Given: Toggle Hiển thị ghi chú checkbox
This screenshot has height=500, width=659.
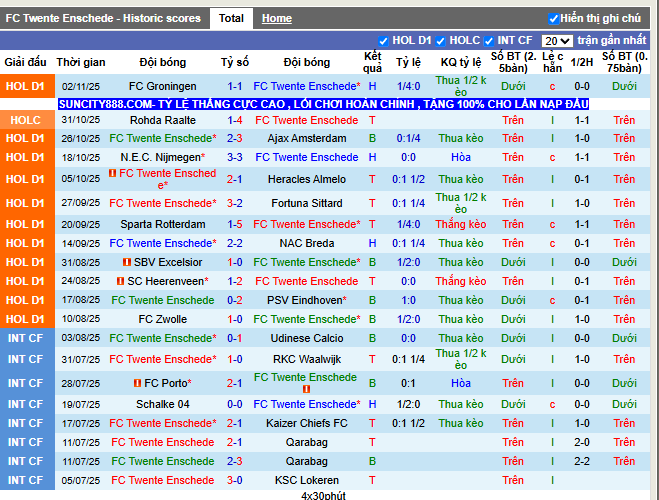Looking at the screenshot, I should pos(553,19).
